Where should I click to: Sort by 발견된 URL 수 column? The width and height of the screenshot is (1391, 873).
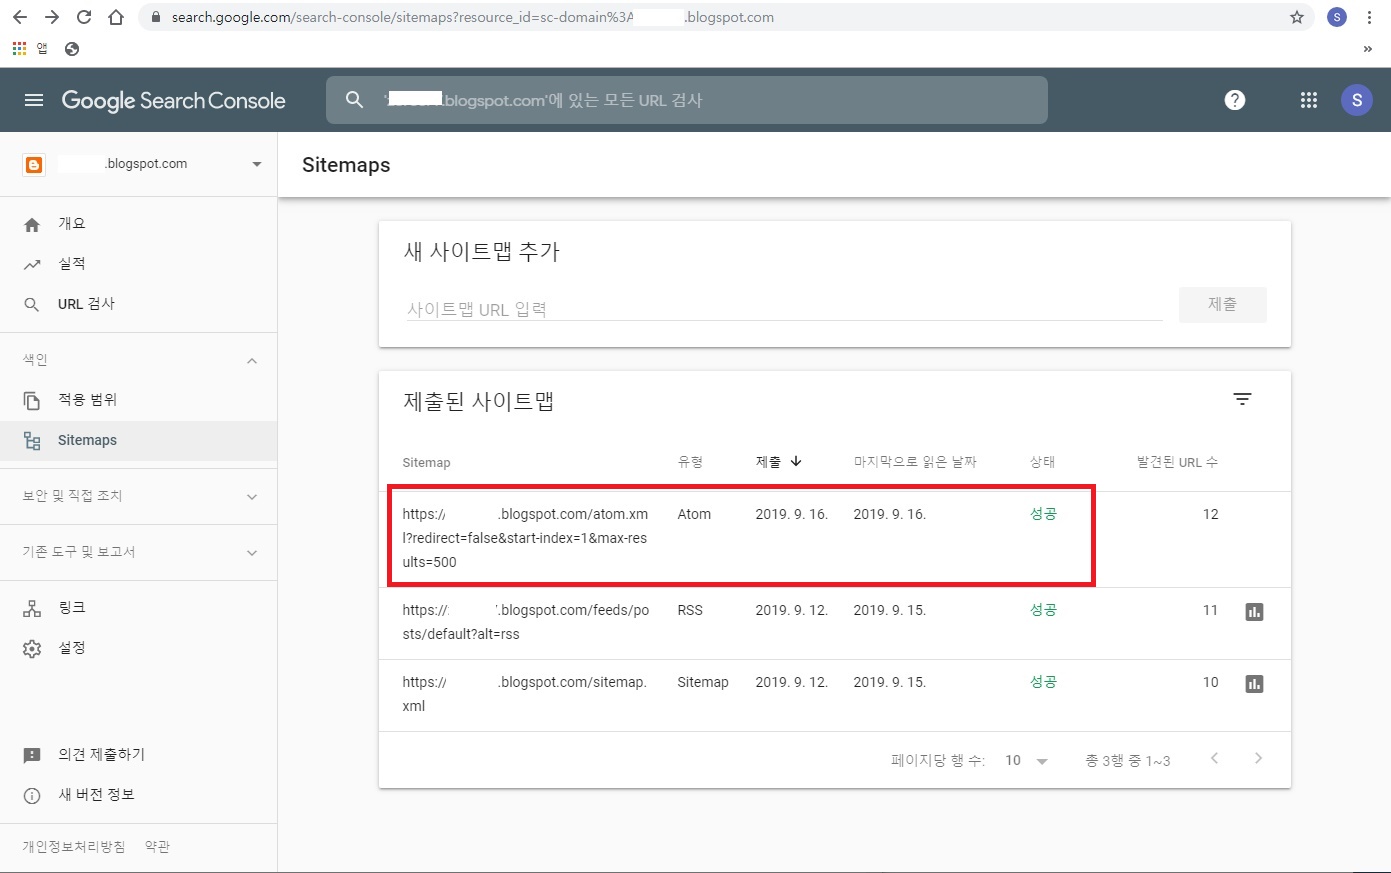tap(1177, 462)
